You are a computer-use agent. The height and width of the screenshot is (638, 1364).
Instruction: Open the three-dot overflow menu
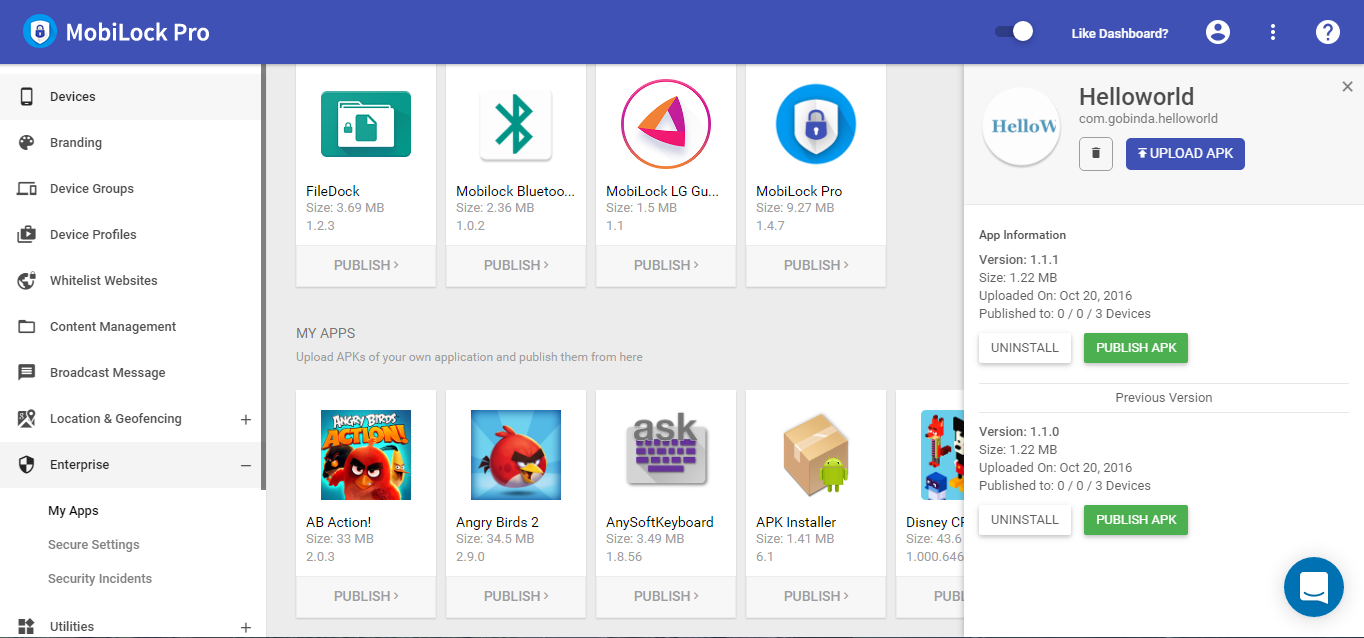(1273, 32)
